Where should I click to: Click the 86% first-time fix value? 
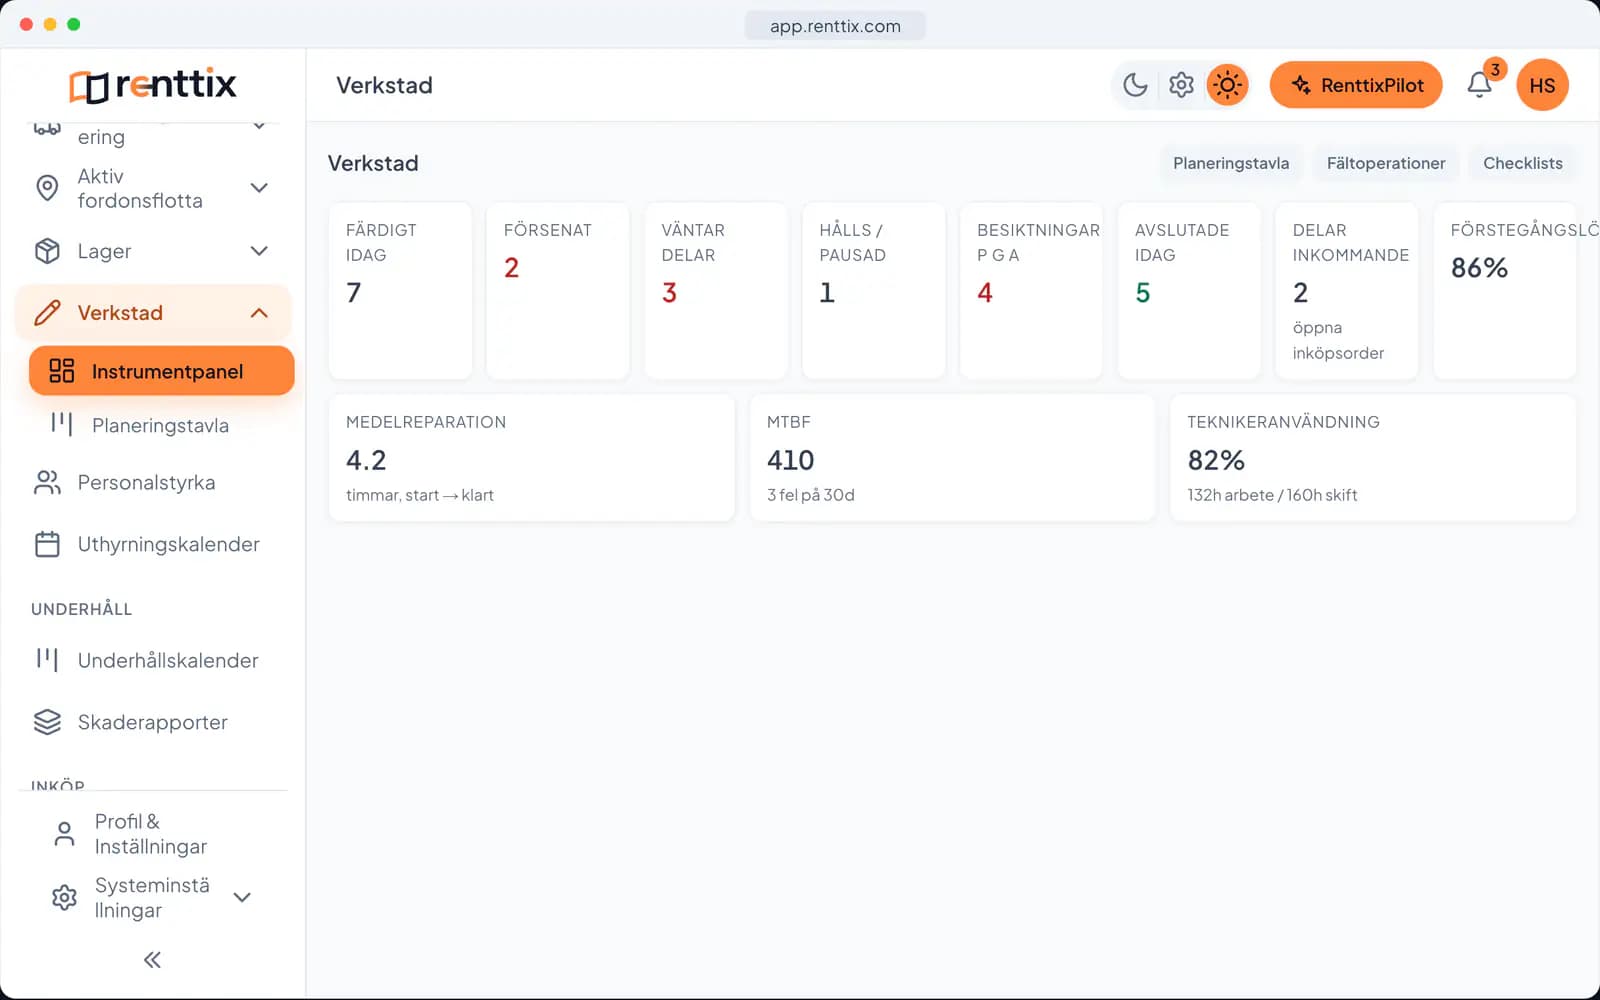1479,268
